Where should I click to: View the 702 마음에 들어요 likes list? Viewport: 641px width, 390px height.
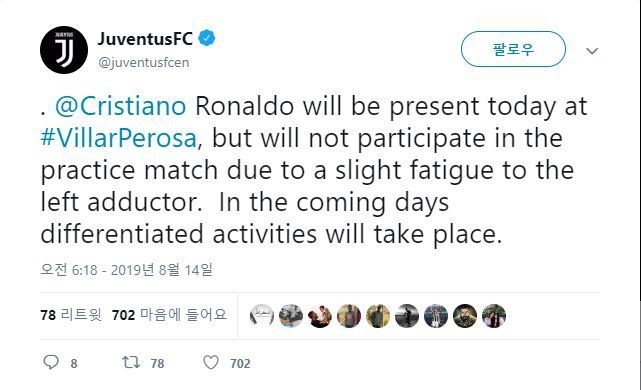169,315
